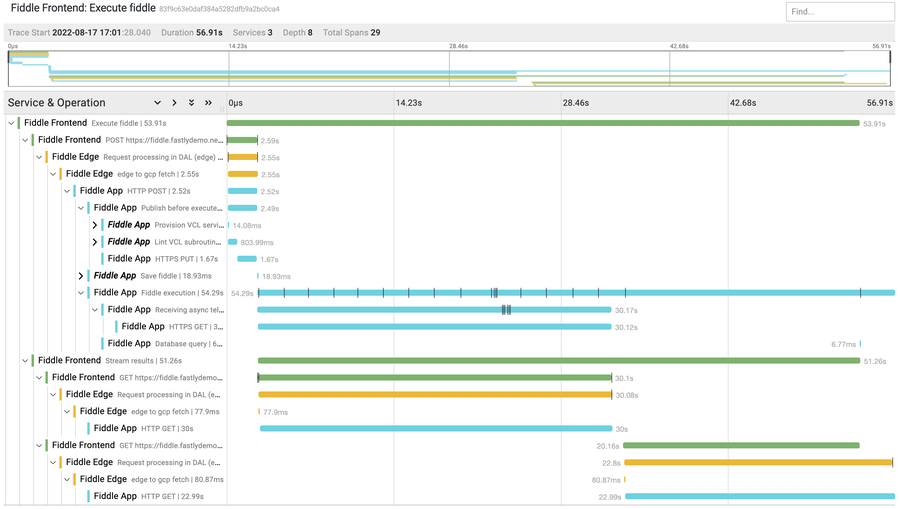This screenshot has width=900, height=509.
Task: Expand all double-chevron in Service & Operation header
Action: pos(191,103)
